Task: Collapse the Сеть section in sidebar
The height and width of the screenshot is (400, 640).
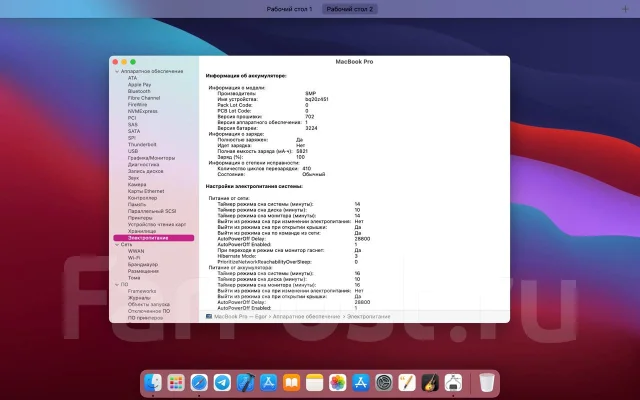Action: pyautogui.click(x=117, y=244)
